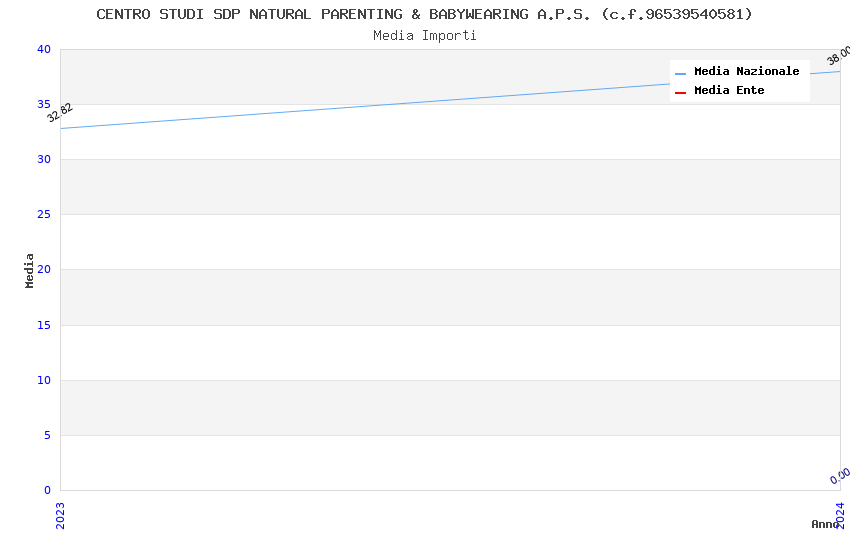Viewport: 850px width, 550px height.
Task: Click the 40 y-axis tick label
Action: point(43,50)
